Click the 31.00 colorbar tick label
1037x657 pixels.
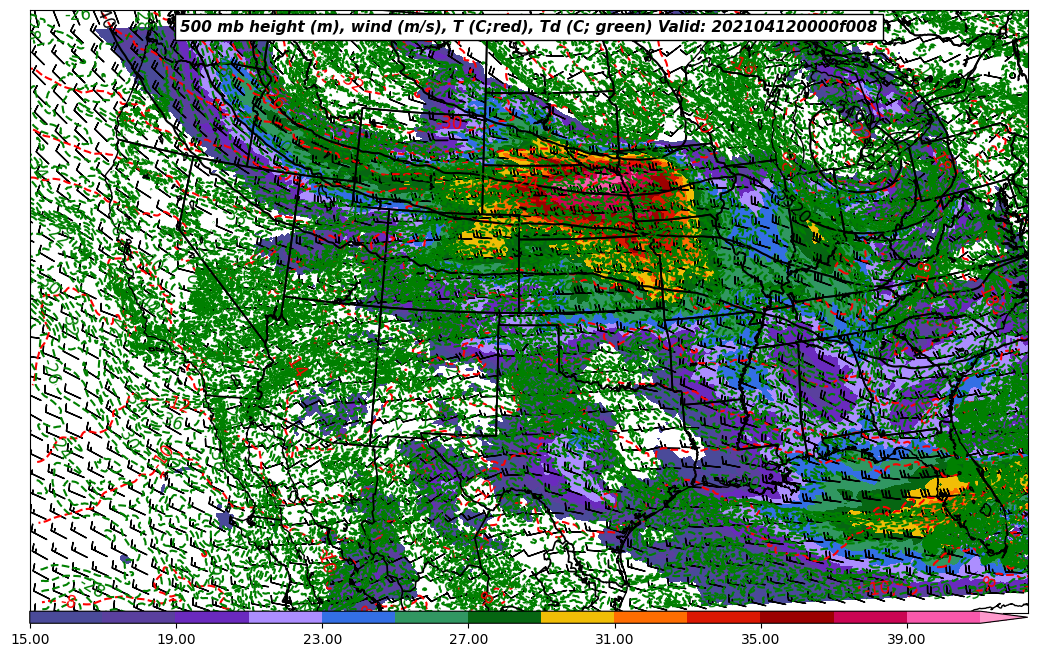[x=614, y=639]
